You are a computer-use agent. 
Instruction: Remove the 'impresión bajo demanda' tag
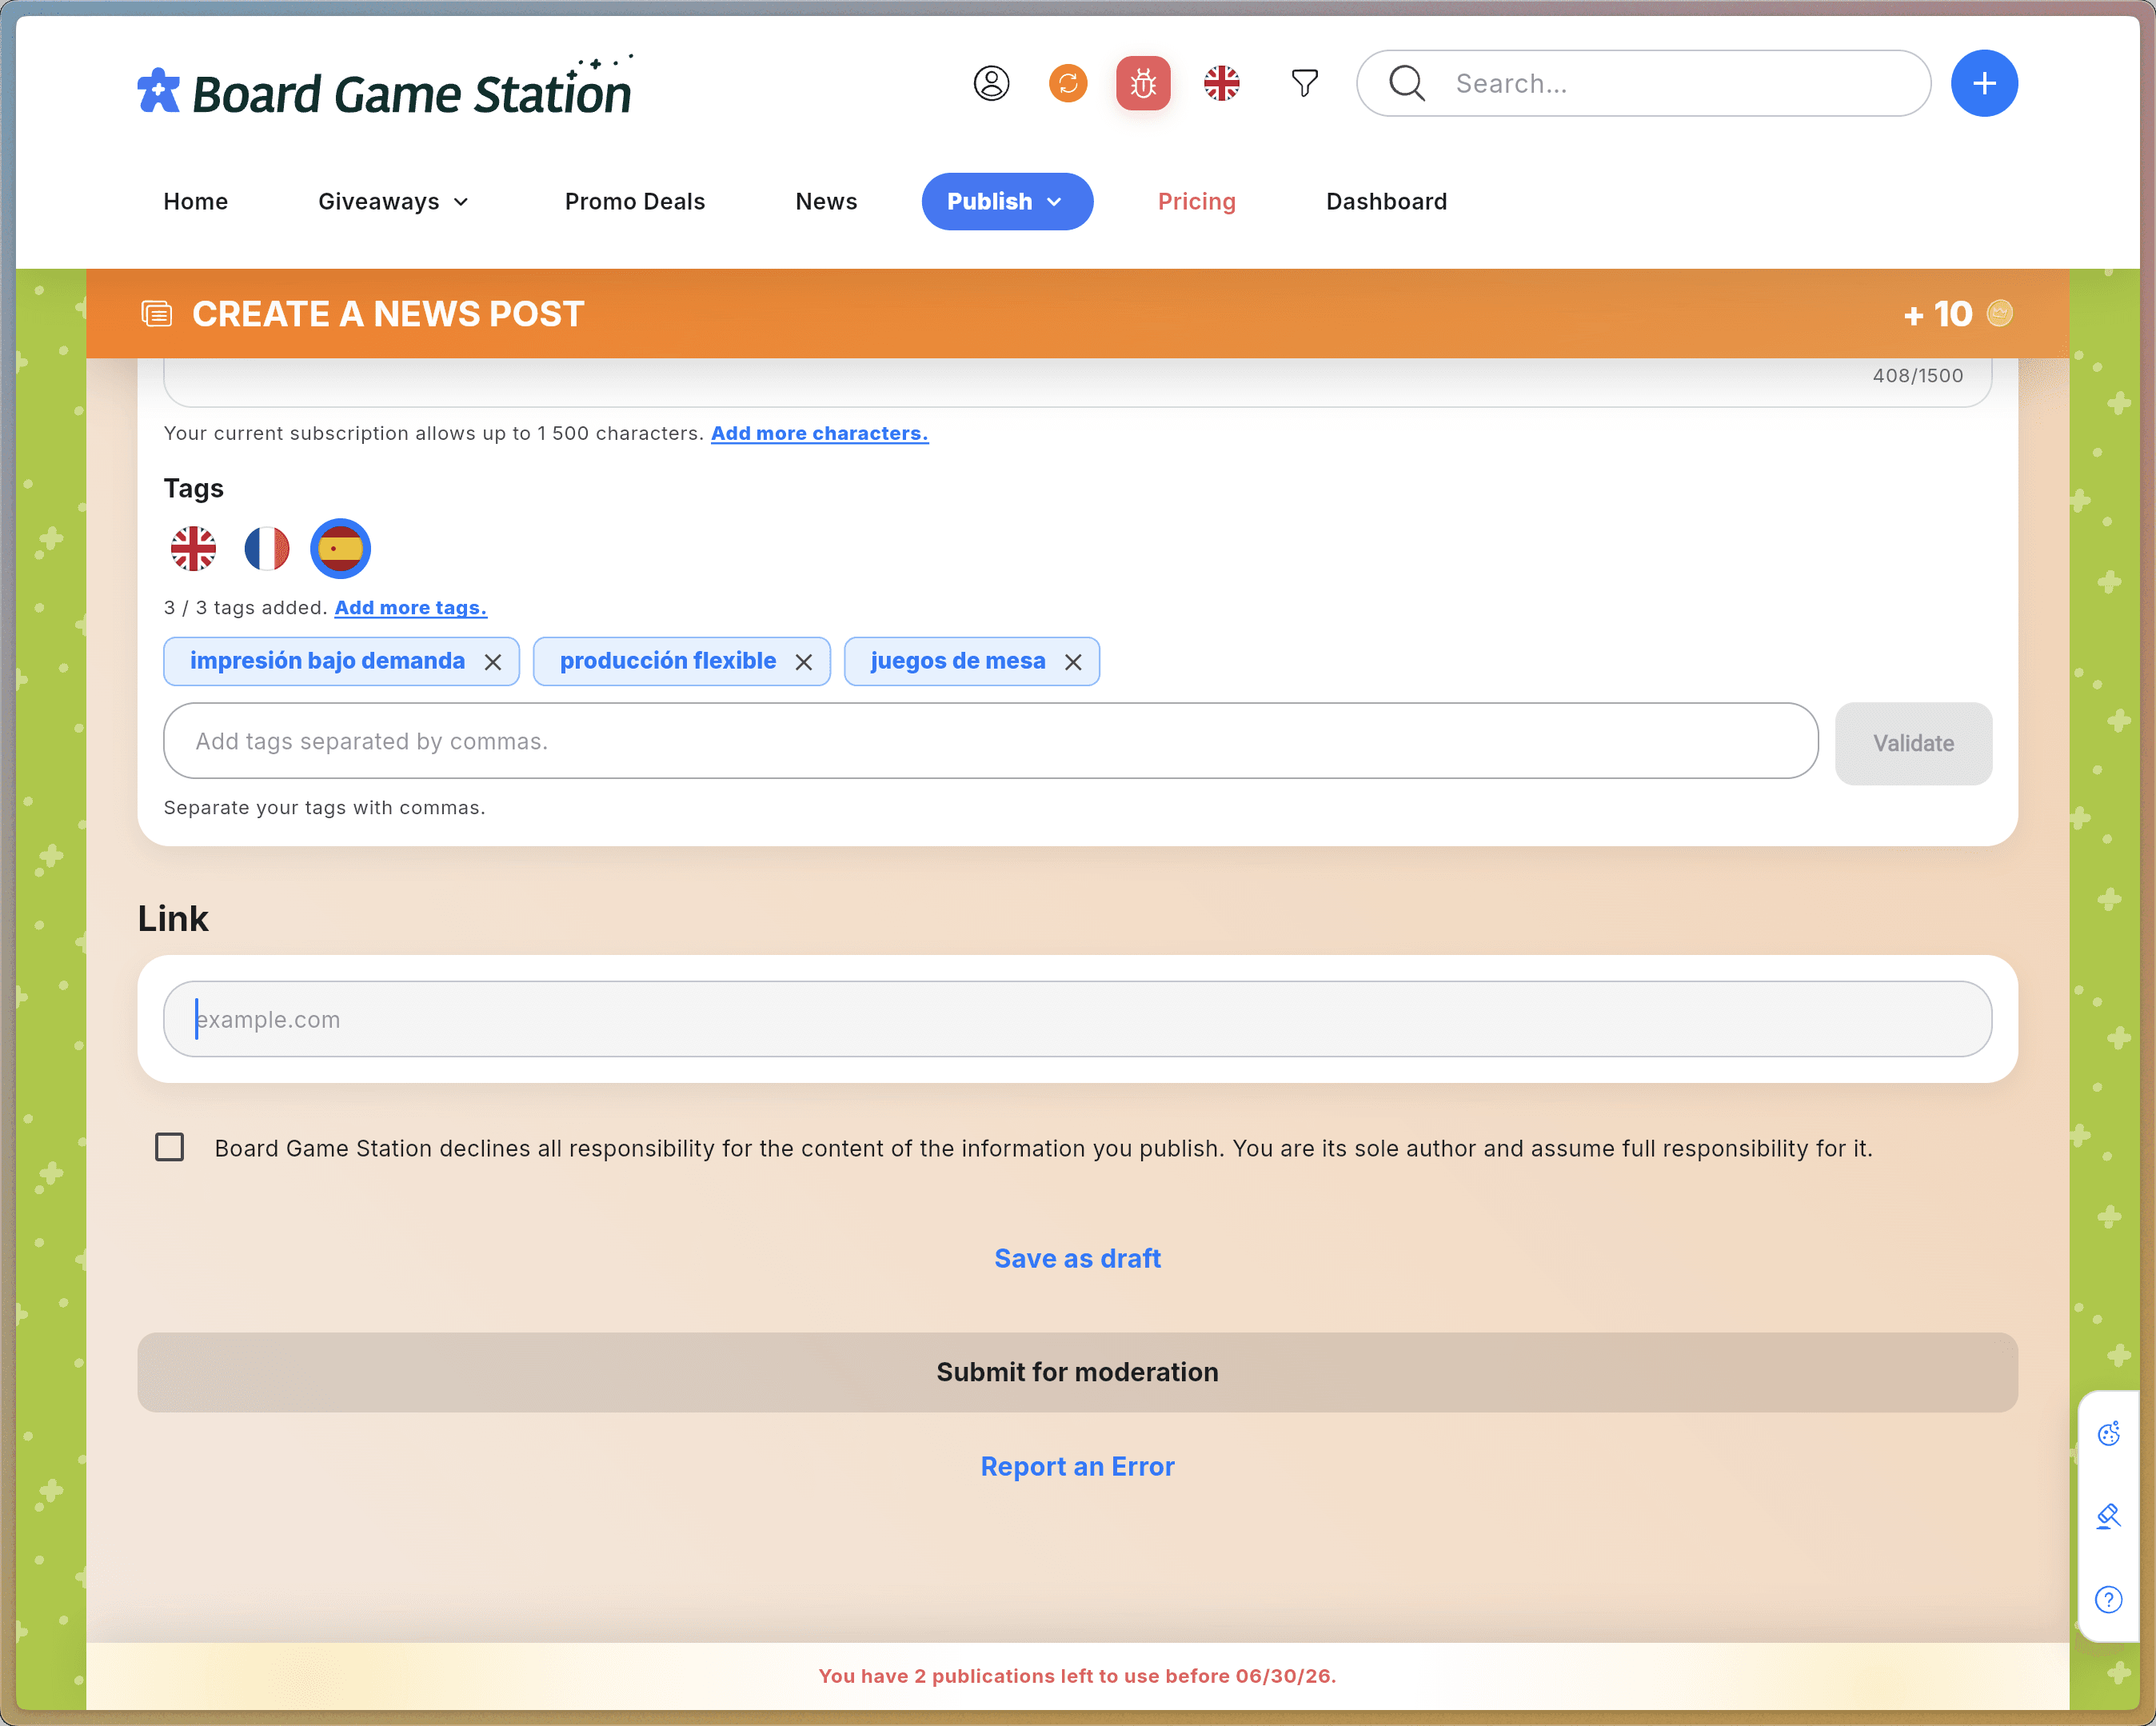point(493,662)
